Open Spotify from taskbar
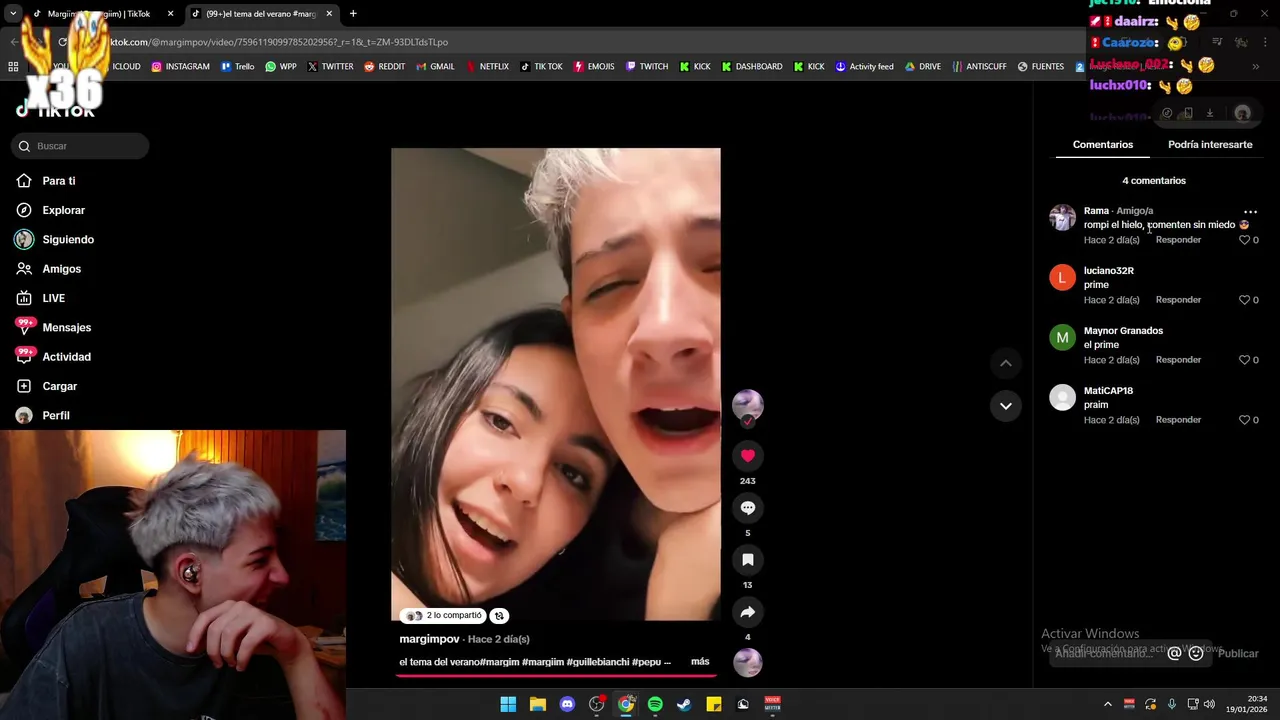Viewport: 1280px width, 720px height. click(x=655, y=704)
